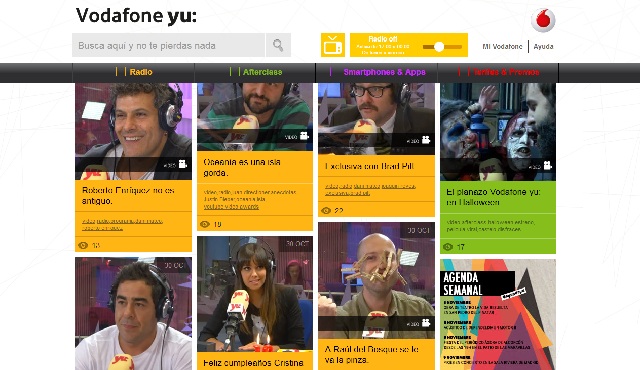Click the video camera icon on Raúl del Bosque card

coord(426,323)
